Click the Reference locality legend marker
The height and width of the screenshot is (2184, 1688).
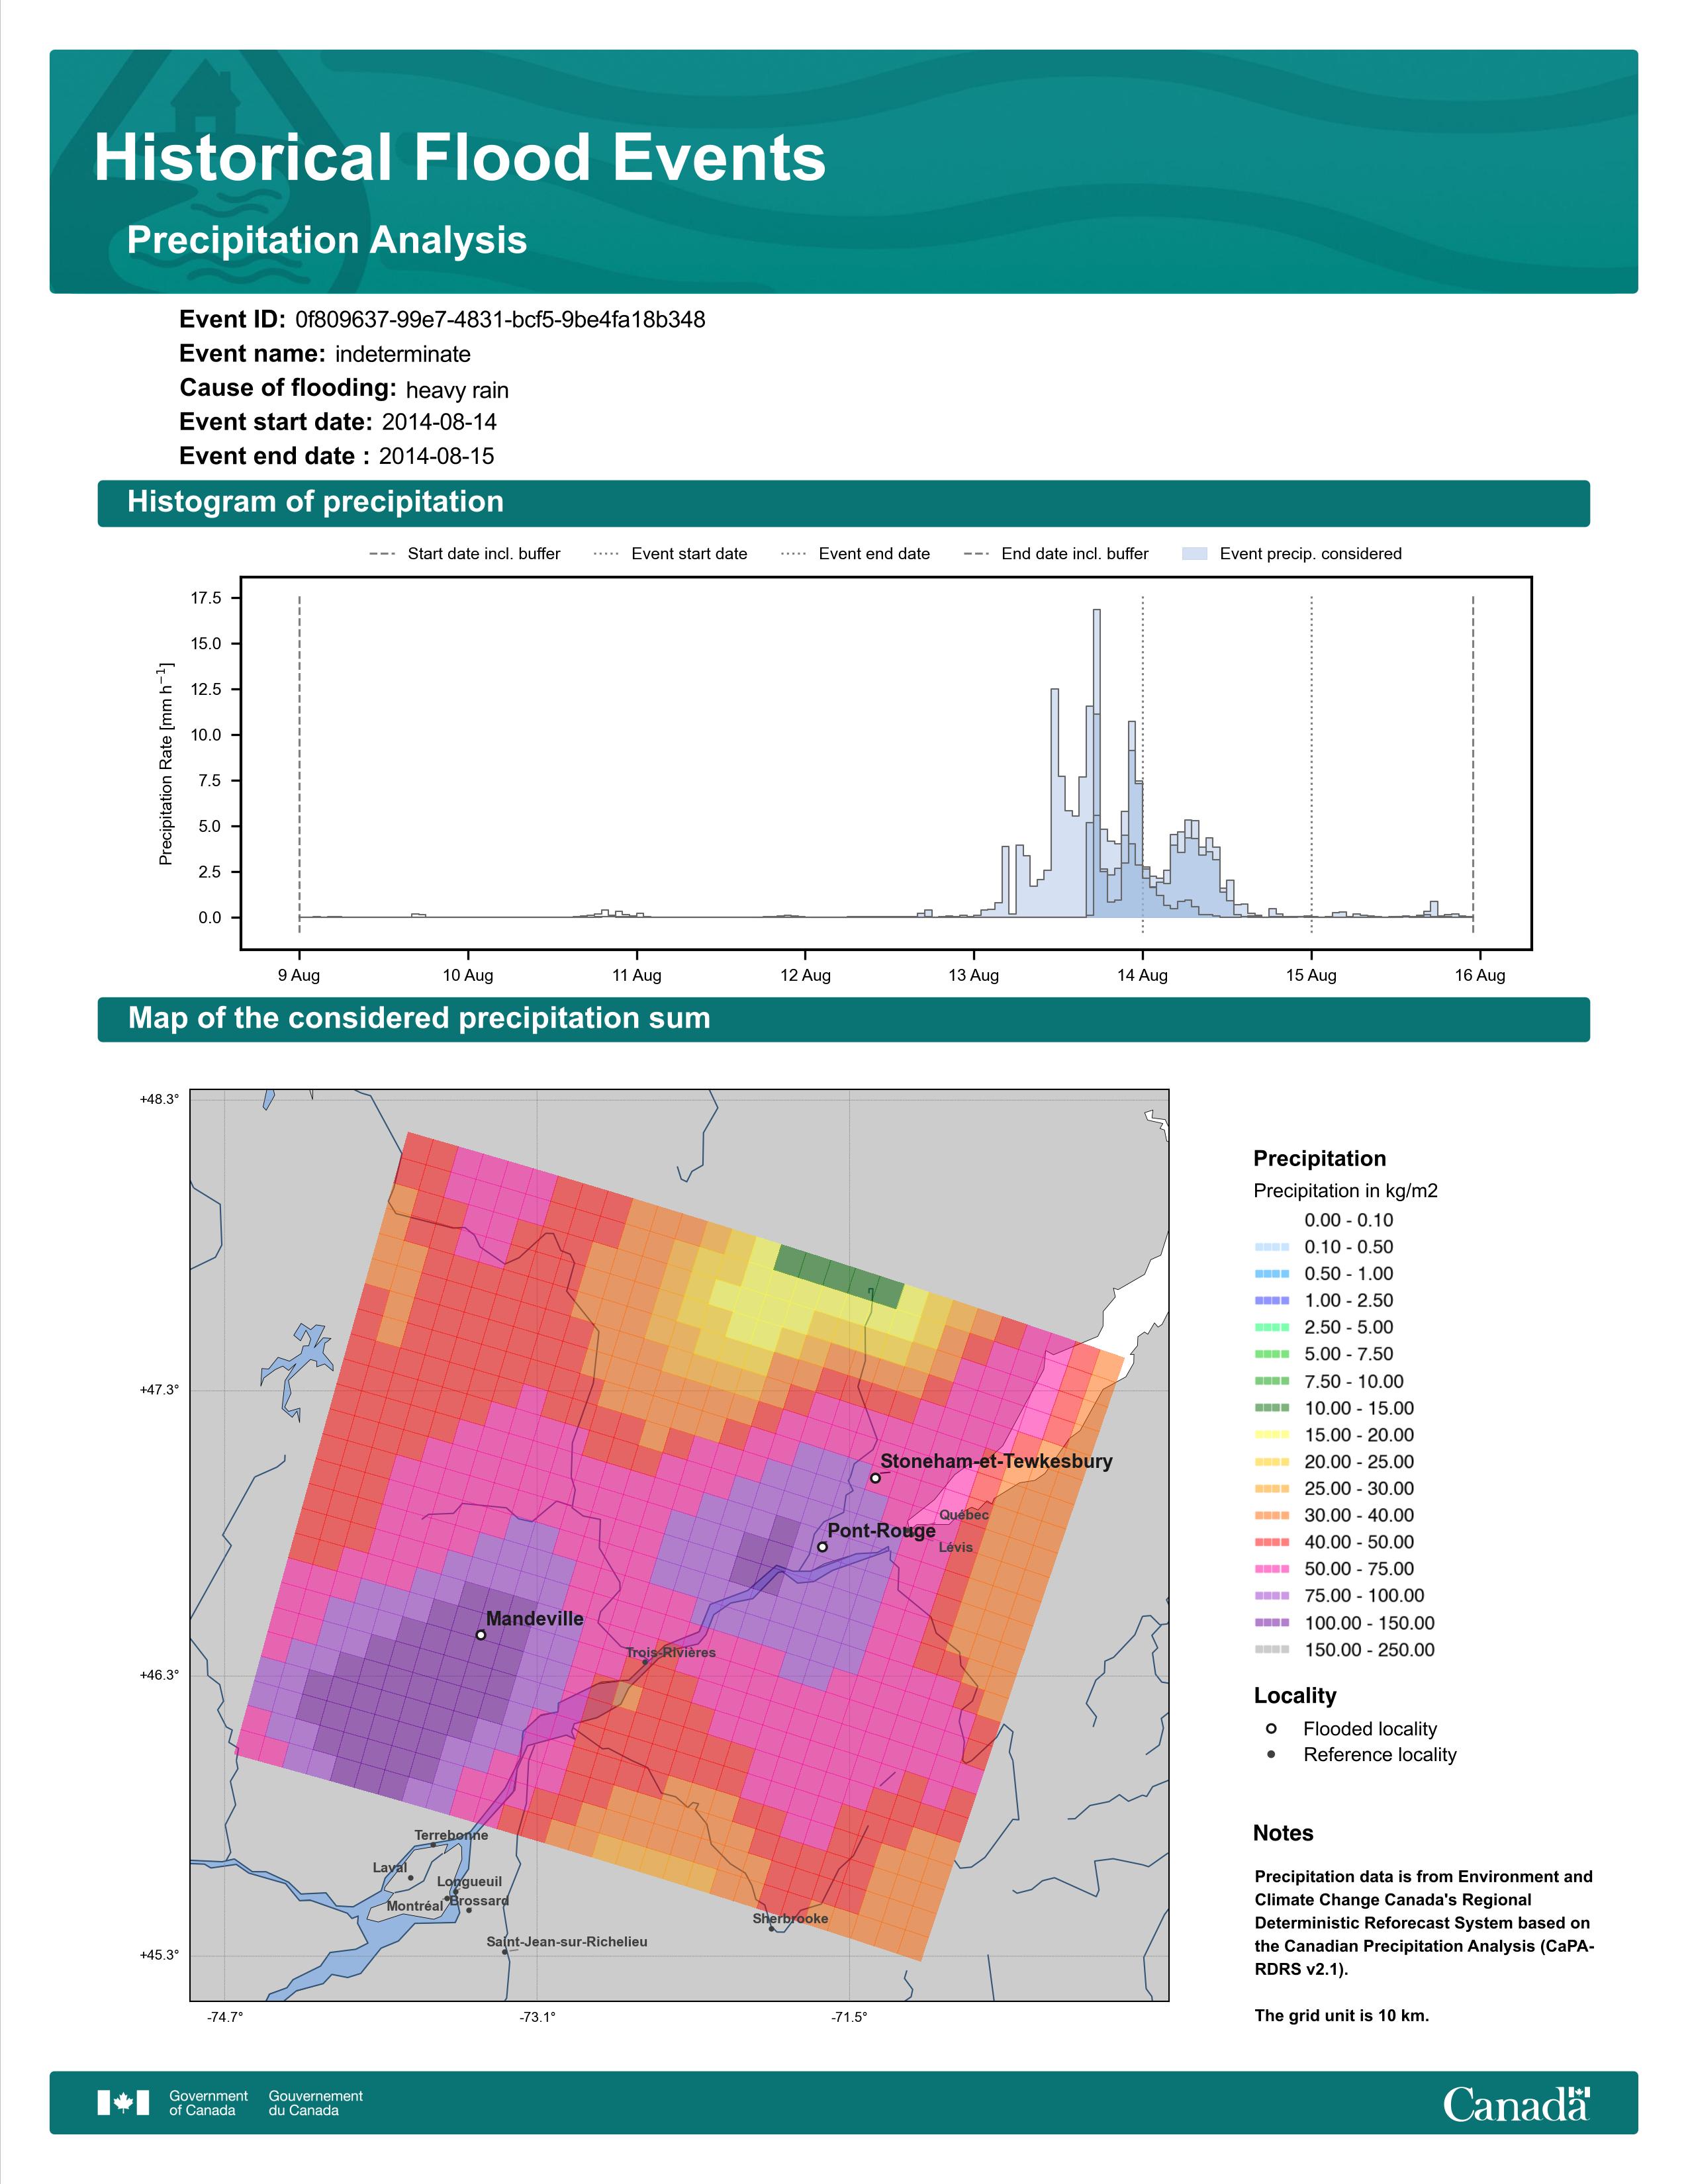[1271, 1755]
